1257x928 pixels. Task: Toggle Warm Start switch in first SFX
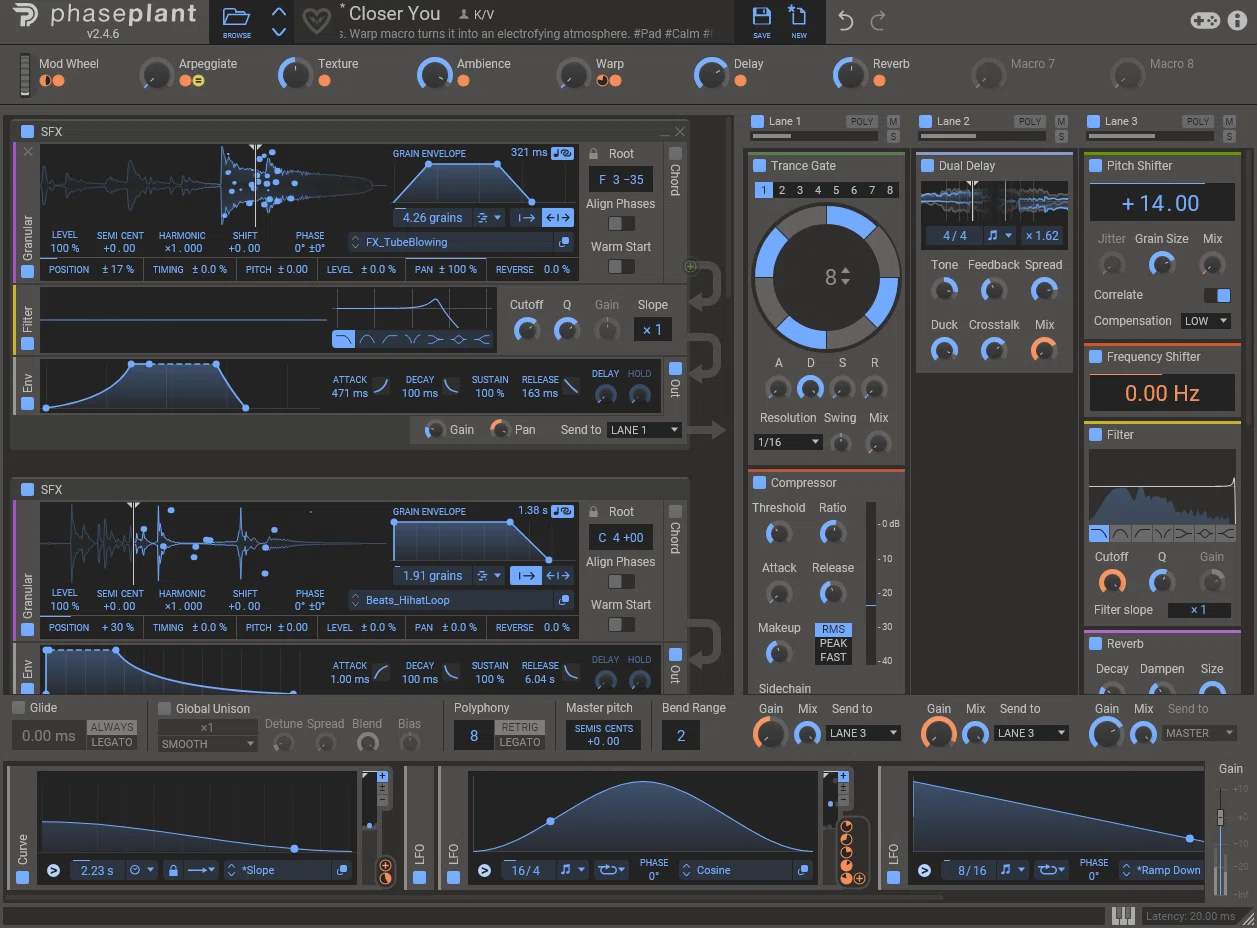pos(621,266)
